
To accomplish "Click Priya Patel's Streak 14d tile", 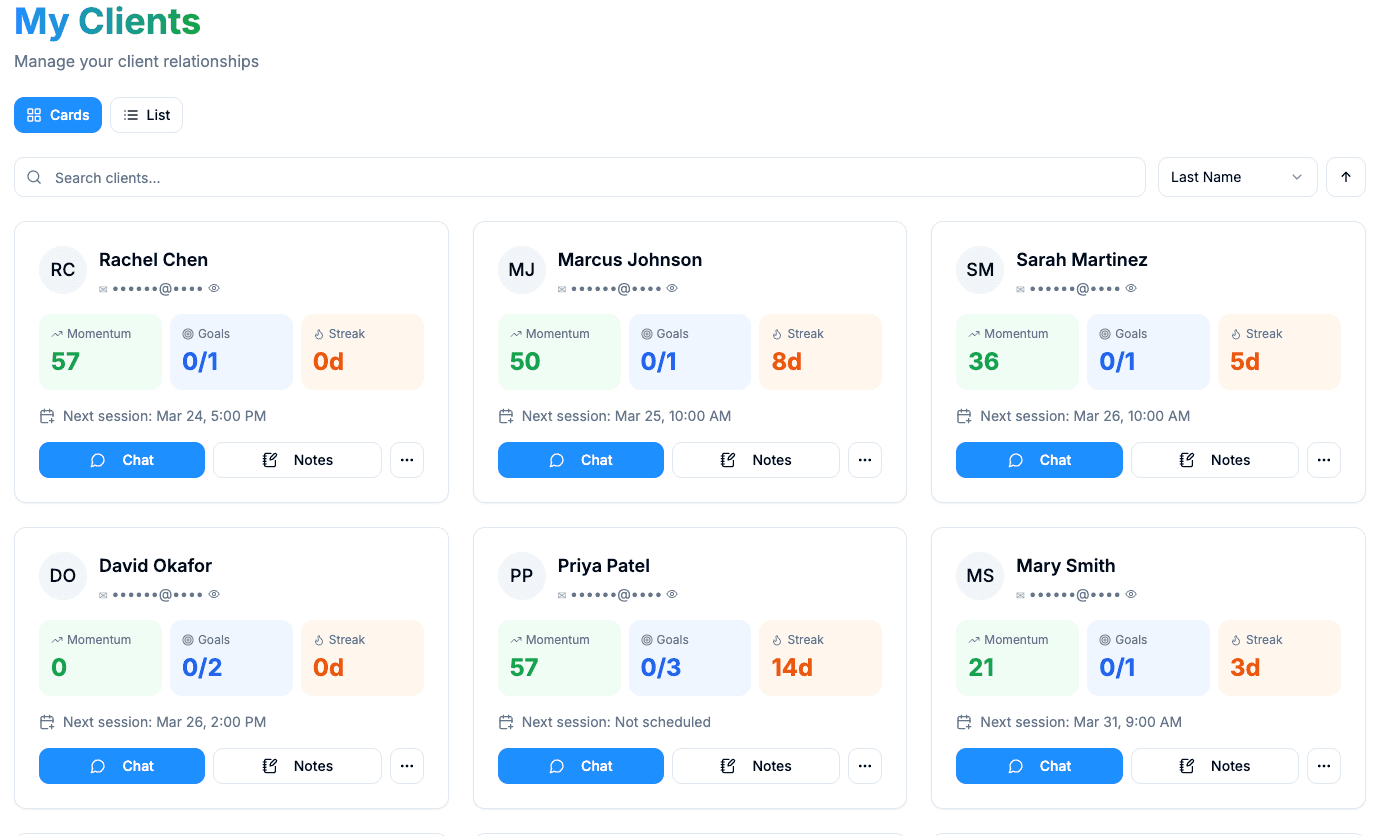I will [820, 658].
